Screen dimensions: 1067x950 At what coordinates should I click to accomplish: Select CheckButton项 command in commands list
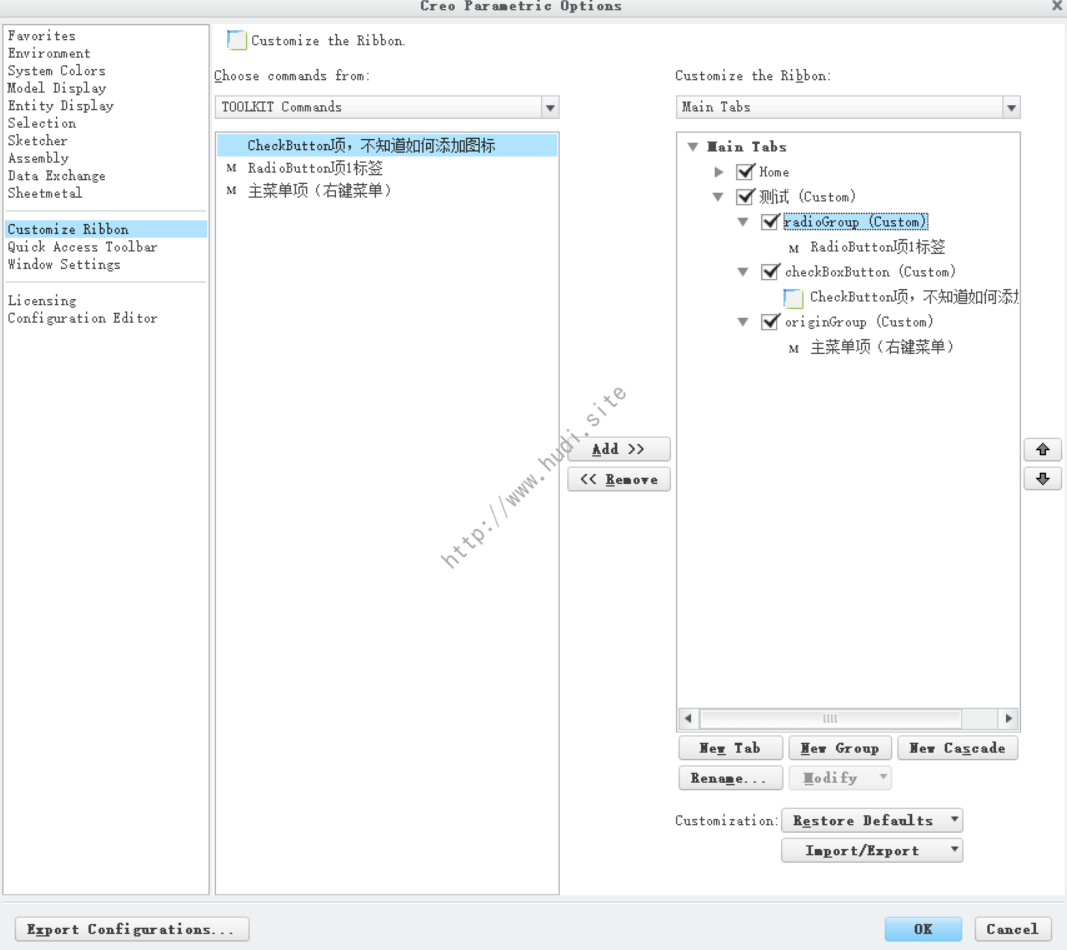pos(387,145)
